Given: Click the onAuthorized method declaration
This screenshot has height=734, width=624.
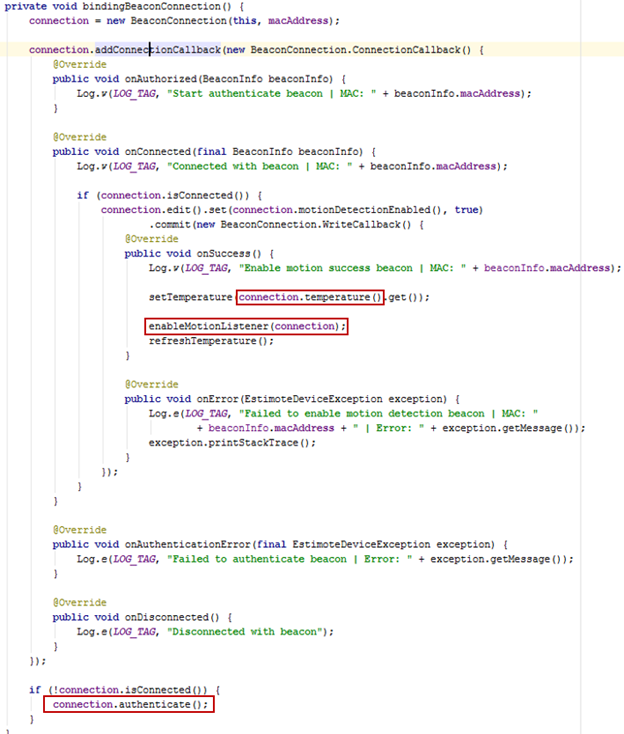Looking at the screenshot, I should point(199,79).
